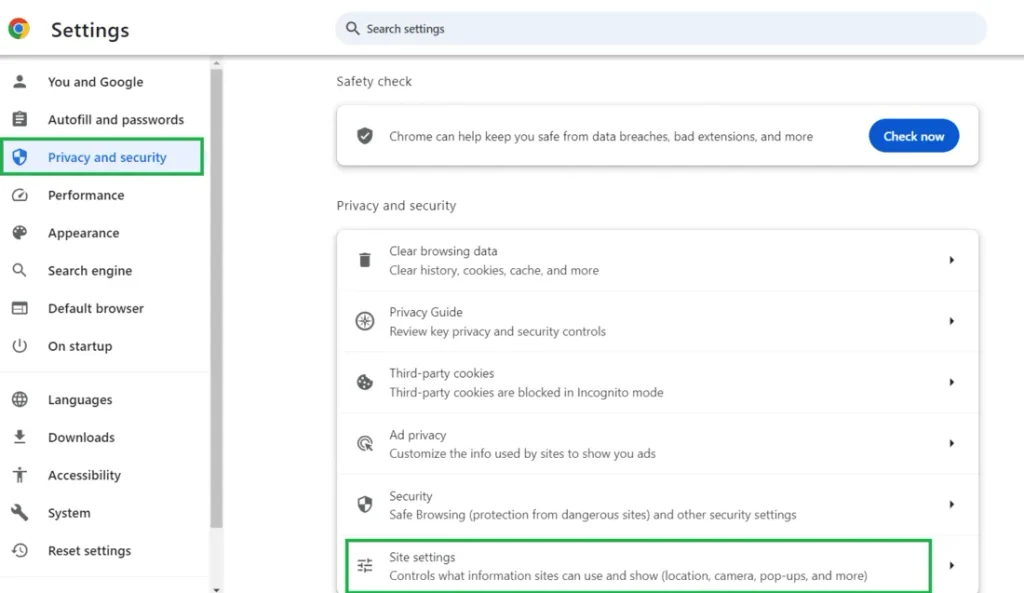This screenshot has height=593, width=1024.
Task: Click the Settings page title
Action: [90, 30]
